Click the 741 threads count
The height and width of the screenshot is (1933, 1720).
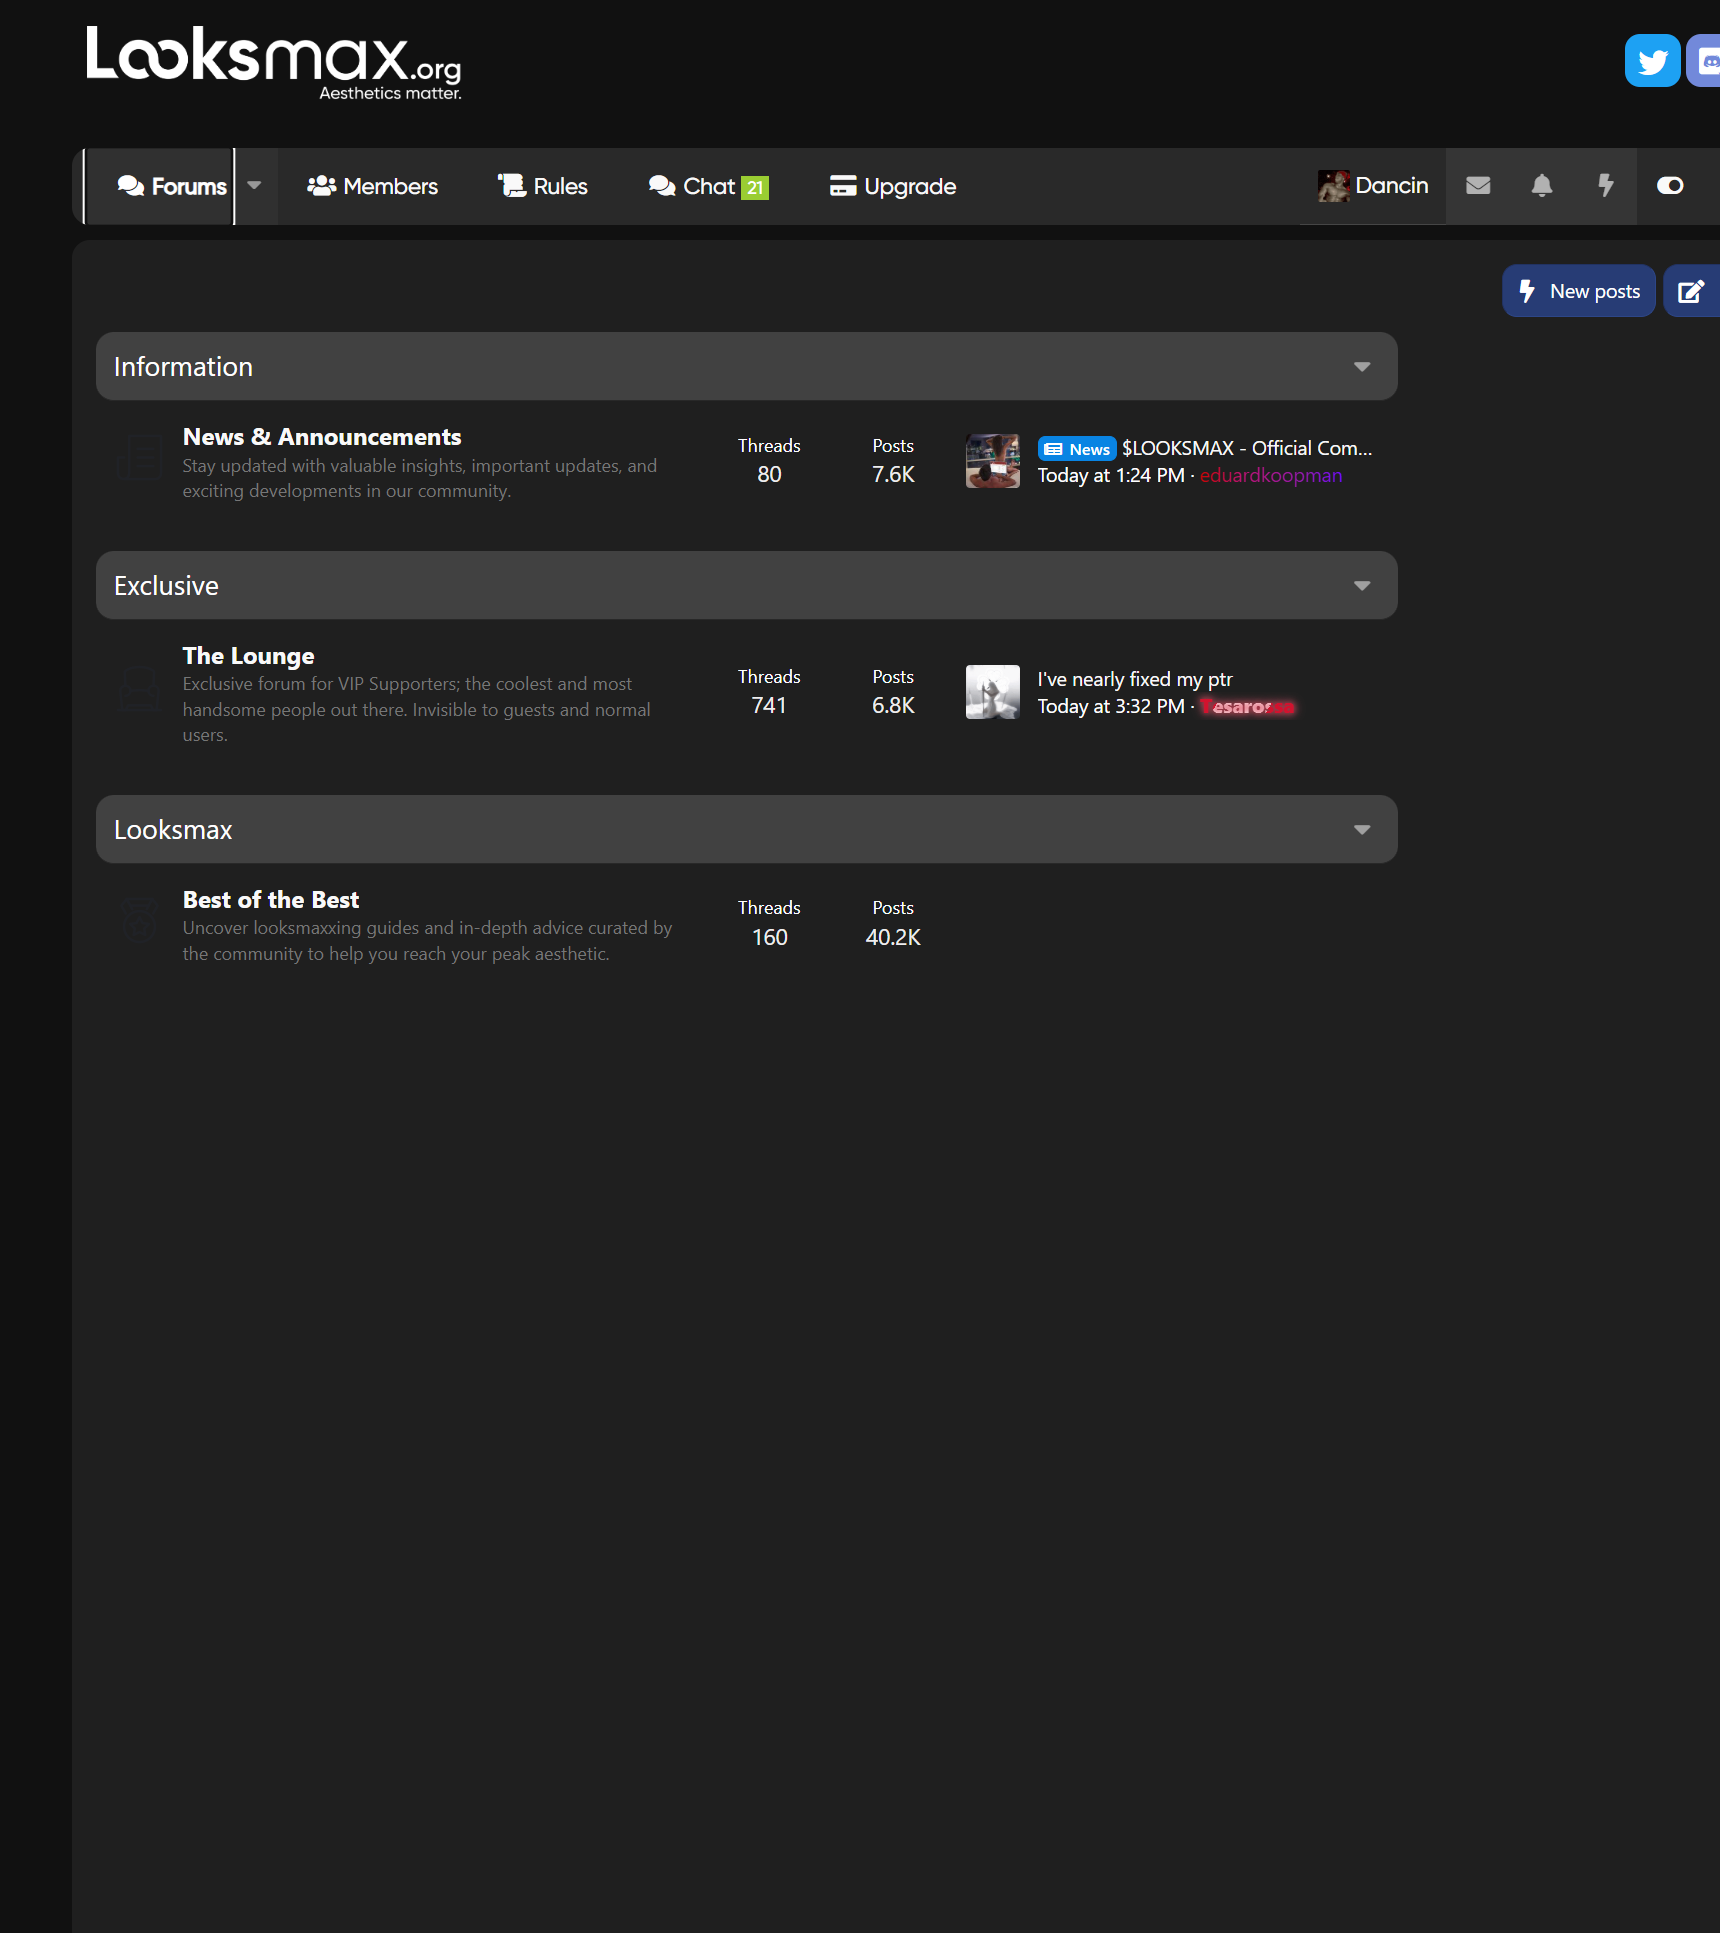769,705
